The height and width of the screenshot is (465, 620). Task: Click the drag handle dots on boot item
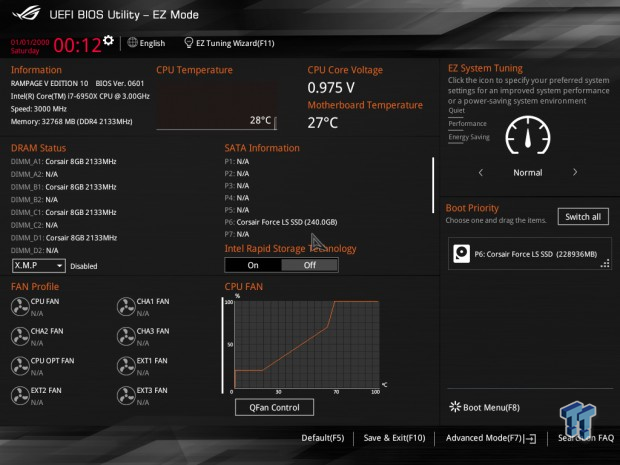(605, 264)
